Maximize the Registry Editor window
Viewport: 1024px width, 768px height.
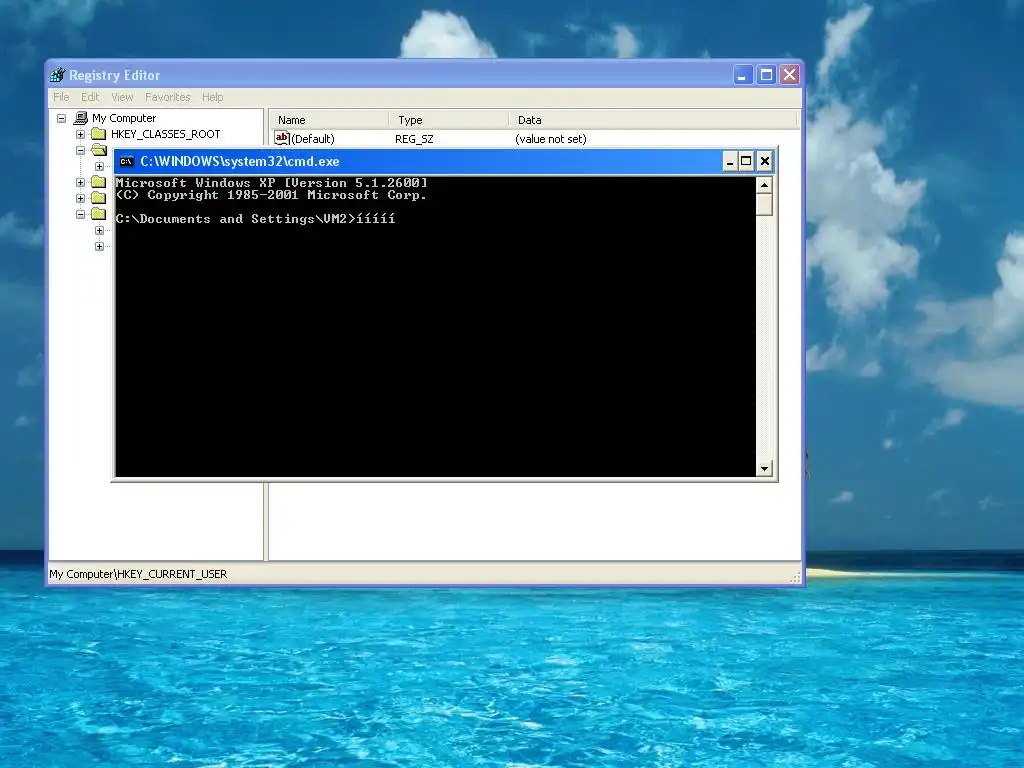(x=766, y=75)
